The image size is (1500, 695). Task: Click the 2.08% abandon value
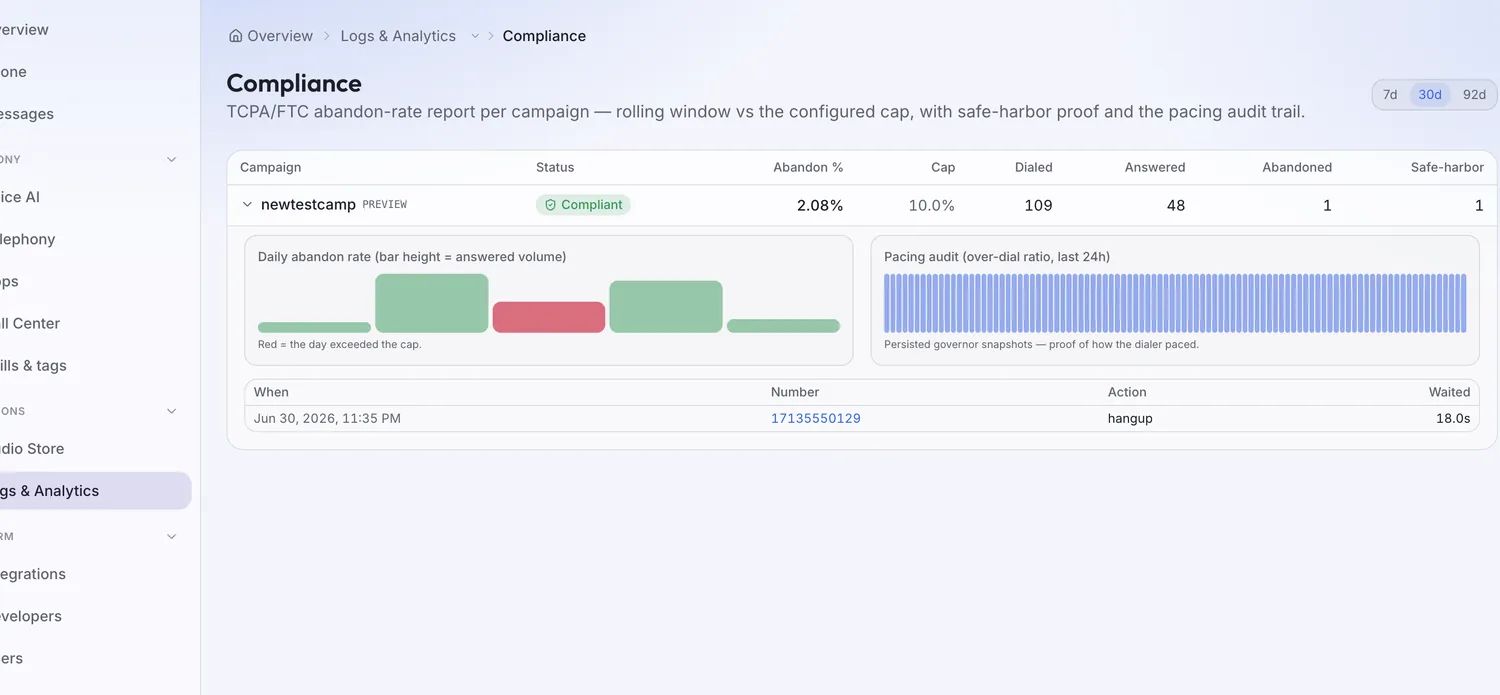tap(820, 205)
